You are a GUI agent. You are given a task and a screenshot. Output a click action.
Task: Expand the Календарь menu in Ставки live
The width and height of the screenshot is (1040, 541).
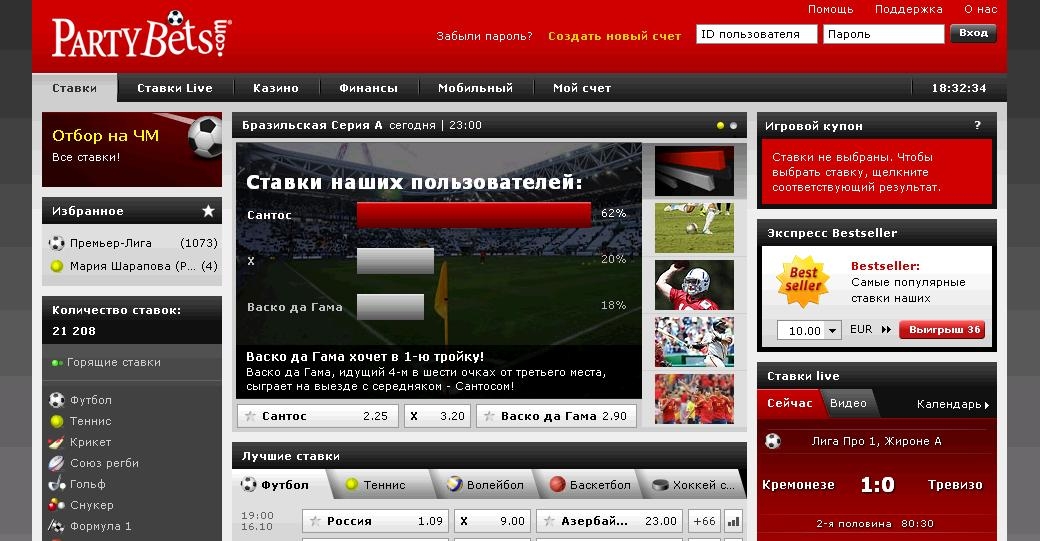pyautogui.click(x=952, y=405)
